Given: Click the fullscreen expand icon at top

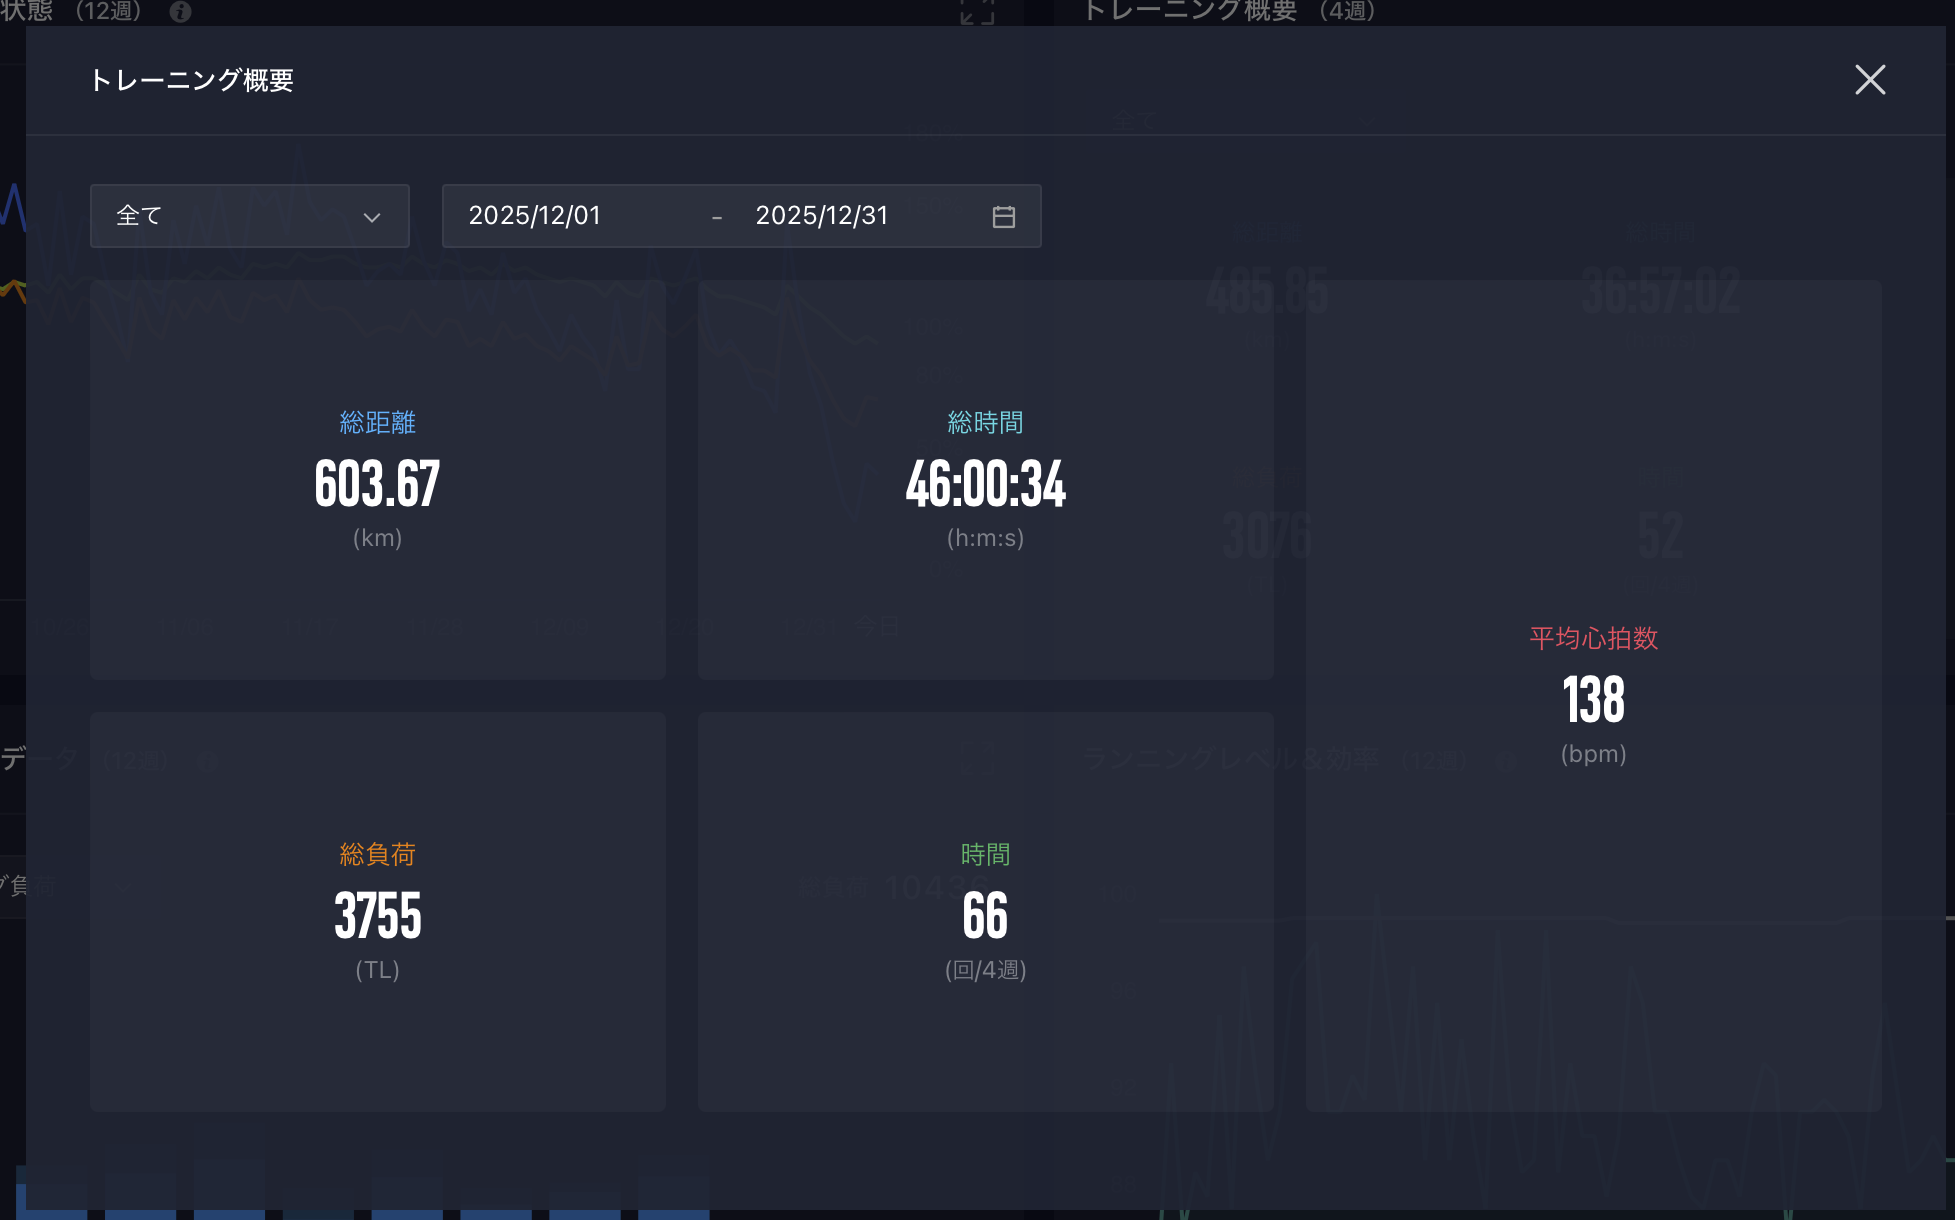Looking at the screenshot, I should click(977, 11).
